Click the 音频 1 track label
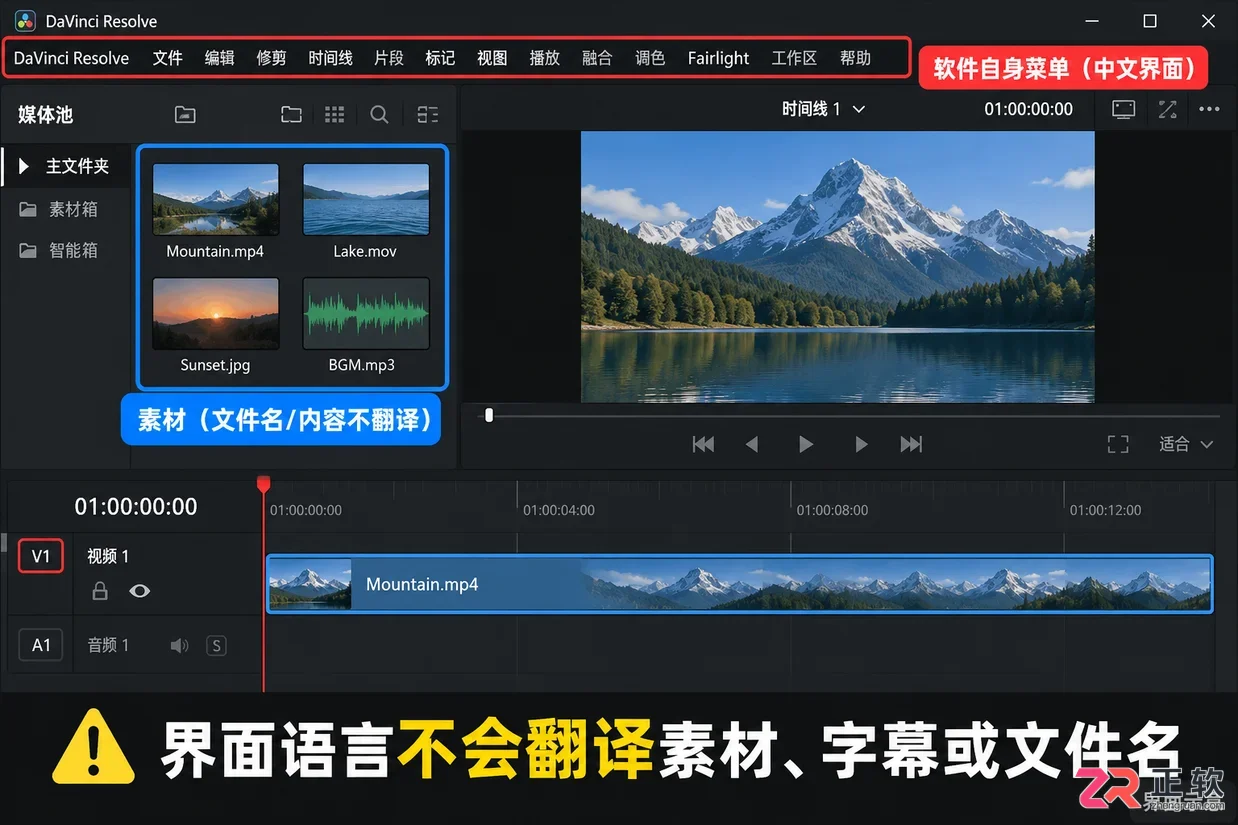The image size is (1238, 825). [x=108, y=645]
